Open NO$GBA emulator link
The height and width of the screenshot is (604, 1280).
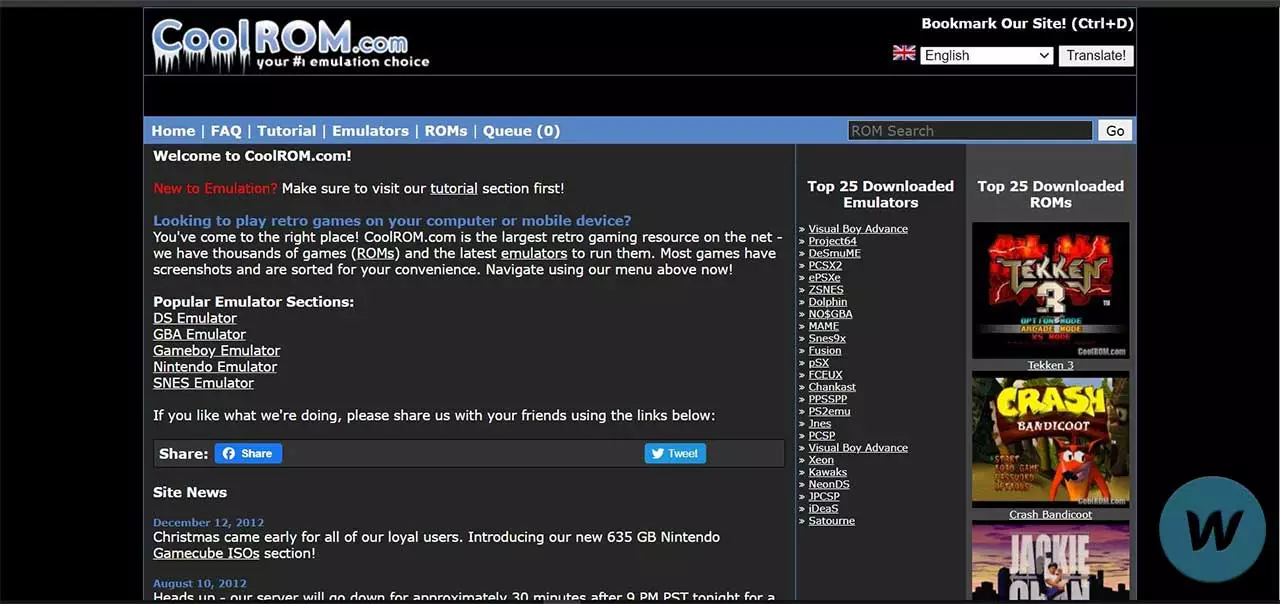point(830,314)
